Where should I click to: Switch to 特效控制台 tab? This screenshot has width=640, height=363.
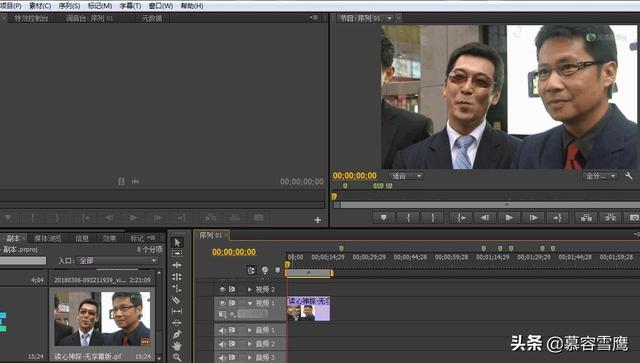pos(31,18)
